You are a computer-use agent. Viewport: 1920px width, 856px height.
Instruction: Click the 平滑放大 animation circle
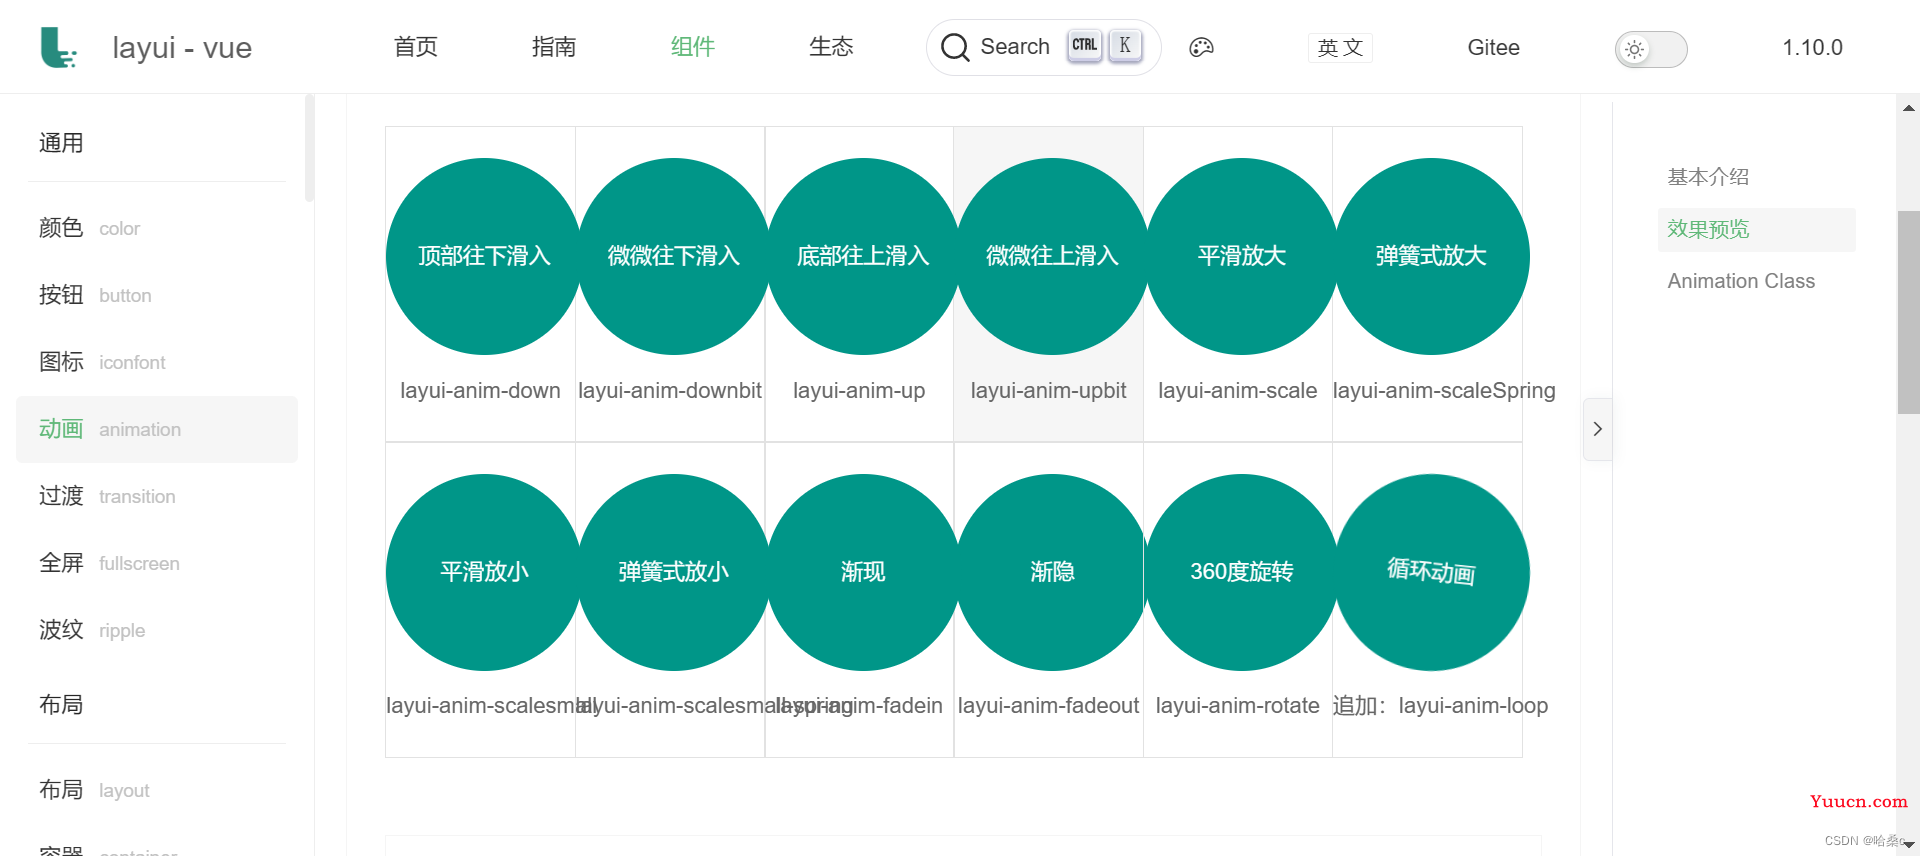click(x=1241, y=256)
